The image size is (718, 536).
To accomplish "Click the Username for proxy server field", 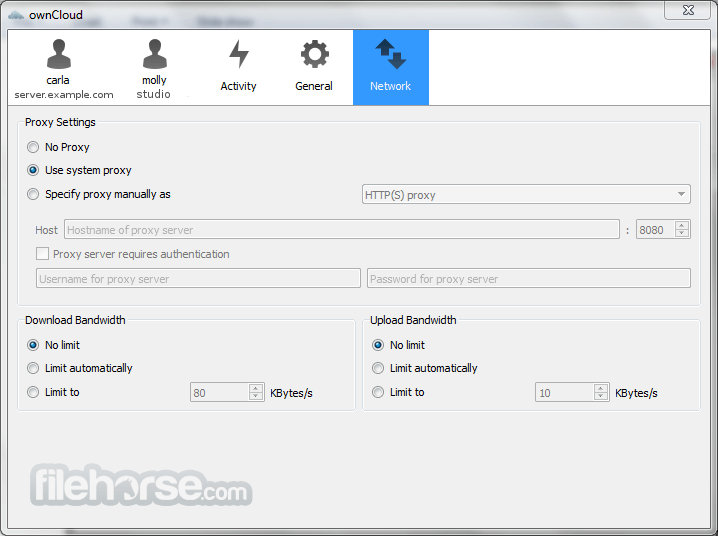I will click(x=198, y=278).
